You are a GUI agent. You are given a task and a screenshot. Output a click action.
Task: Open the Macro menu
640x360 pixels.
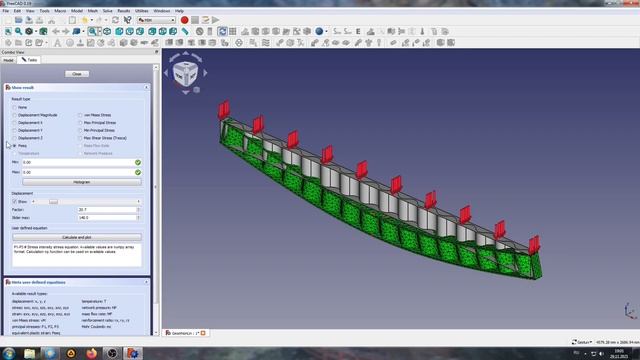coord(60,11)
